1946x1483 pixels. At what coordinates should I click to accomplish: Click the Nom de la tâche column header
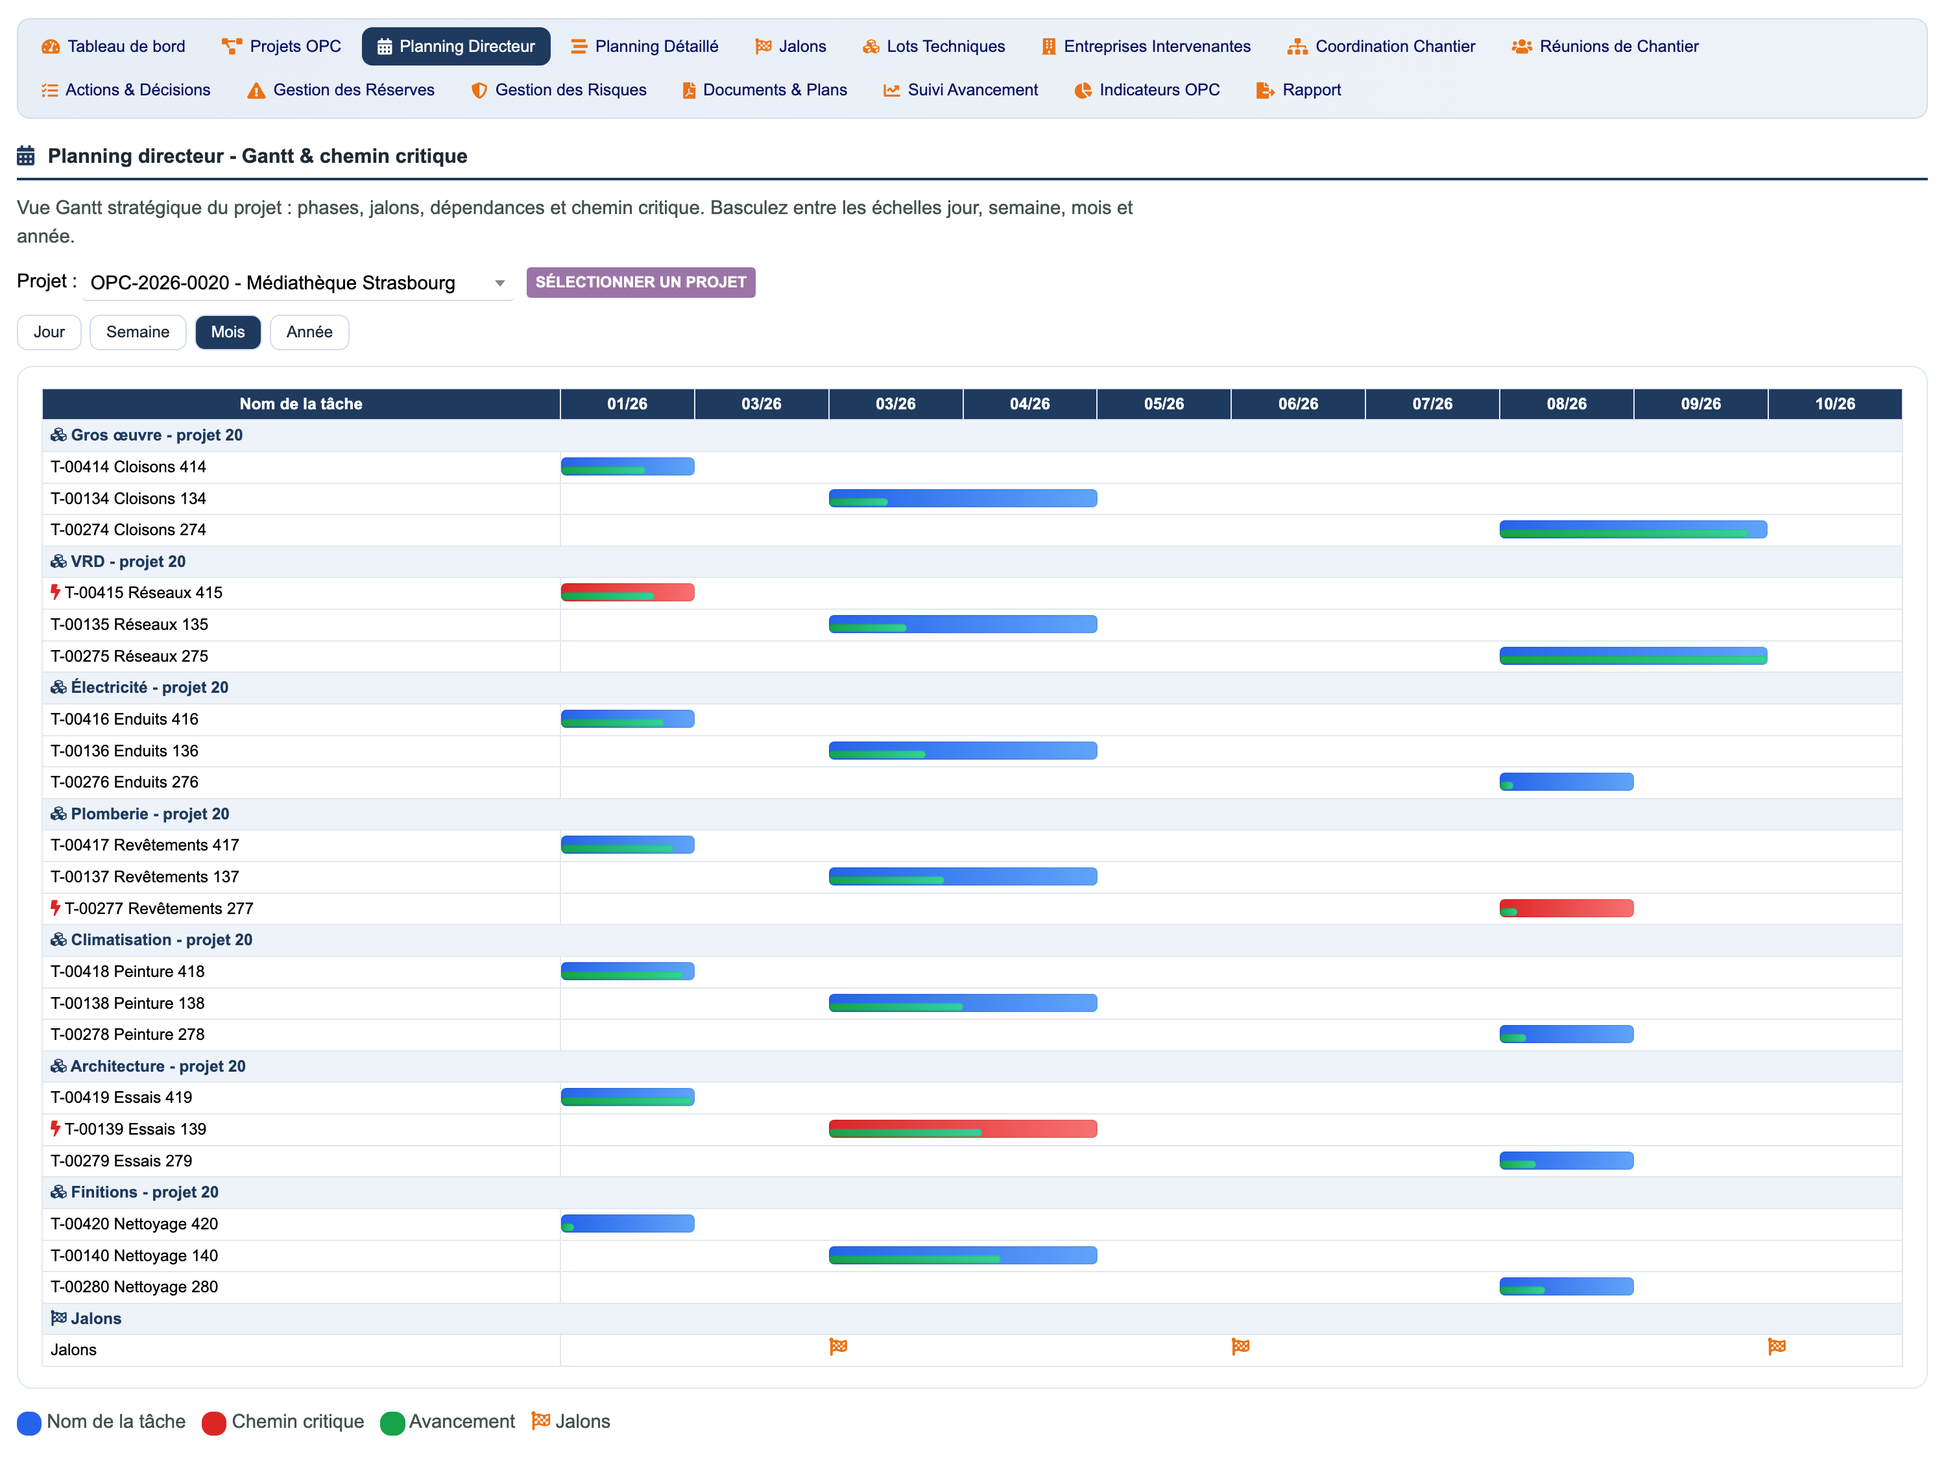tap(301, 405)
